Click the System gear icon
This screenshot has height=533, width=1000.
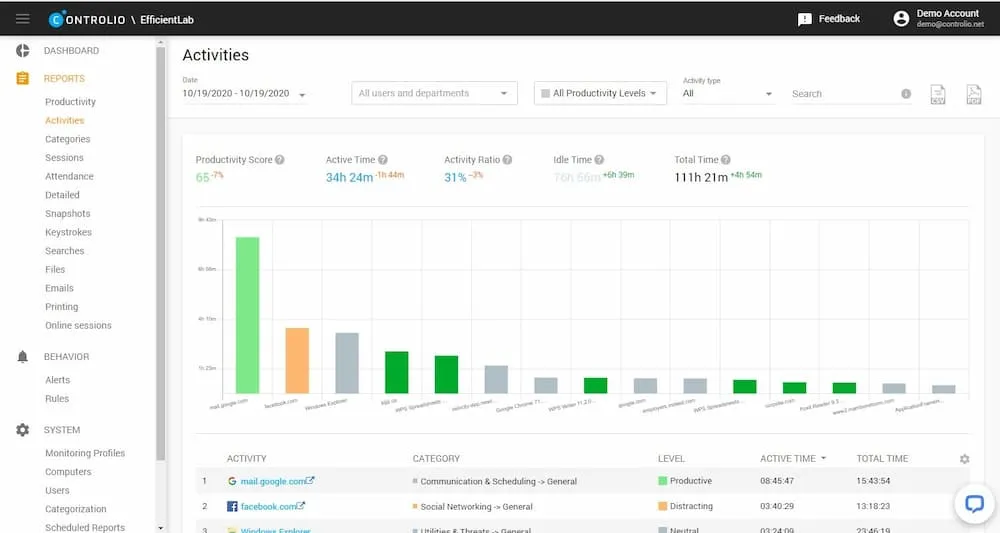pyautogui.click(x=23, y=430)
